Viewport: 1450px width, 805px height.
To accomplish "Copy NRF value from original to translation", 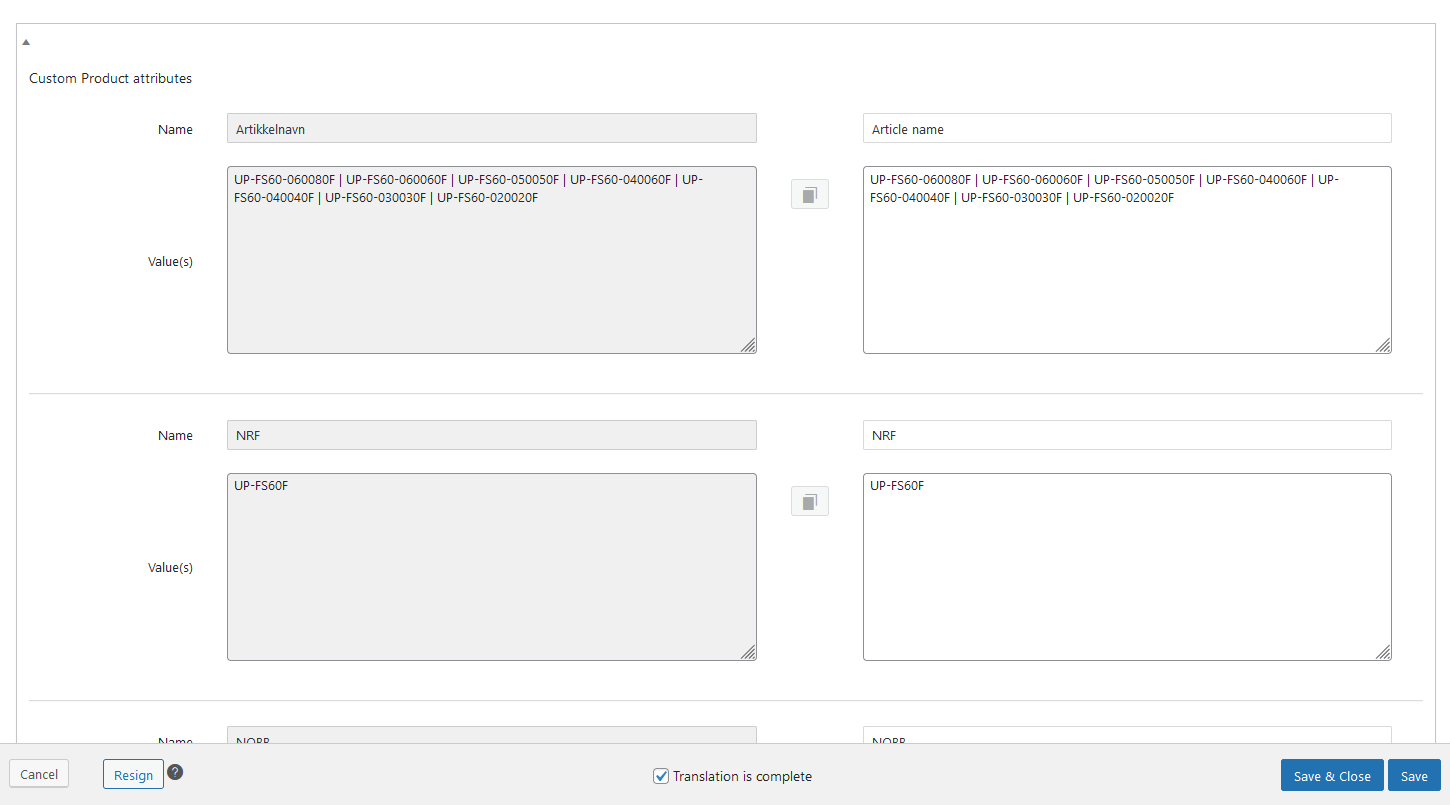I will click(810, 501).
